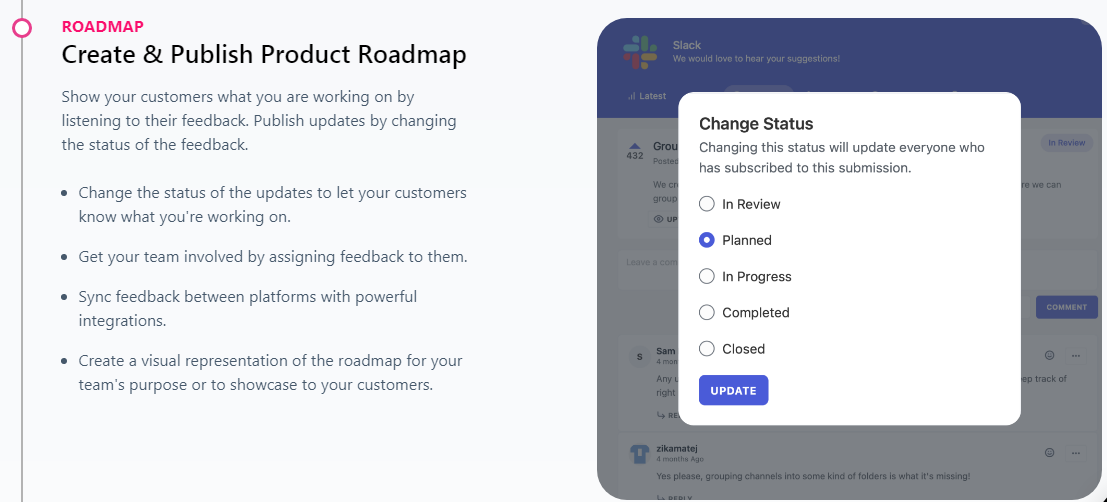Select the In Review radio option
Viewport: 1107px width, 502px height.
coord(707,204)
